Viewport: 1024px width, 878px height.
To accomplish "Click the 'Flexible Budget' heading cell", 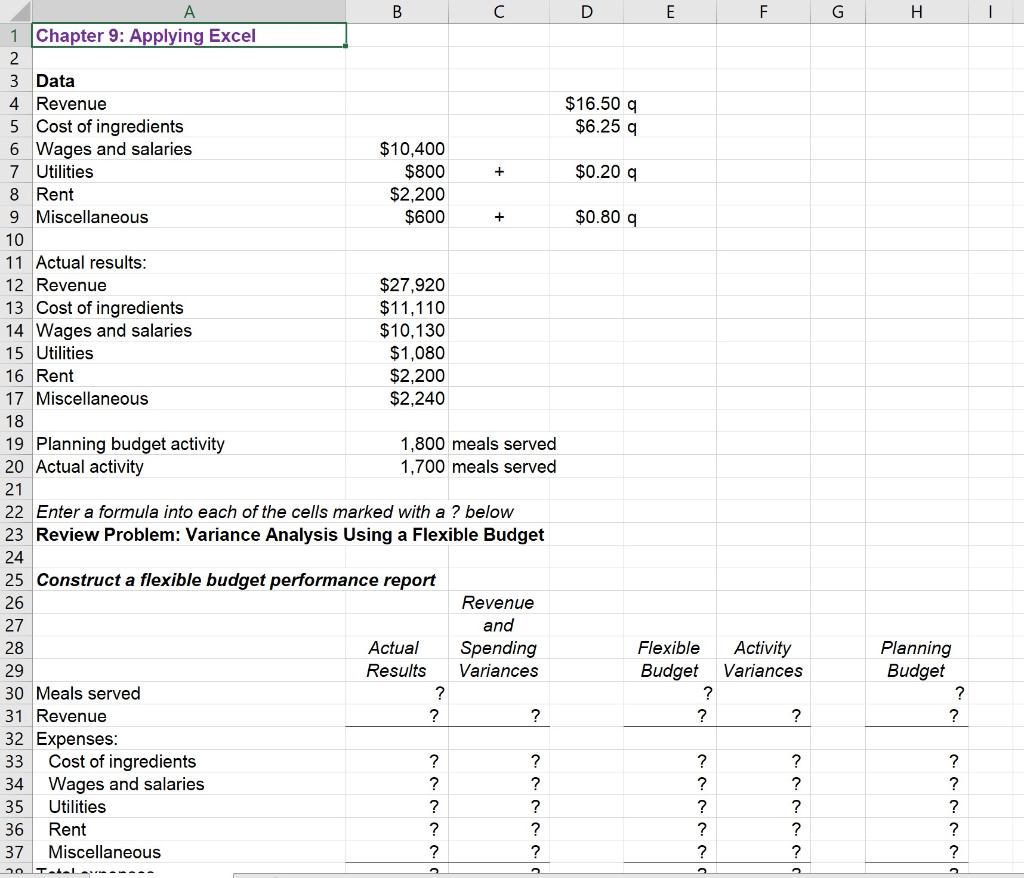I will pyautogui.click(x=669, y=660).
